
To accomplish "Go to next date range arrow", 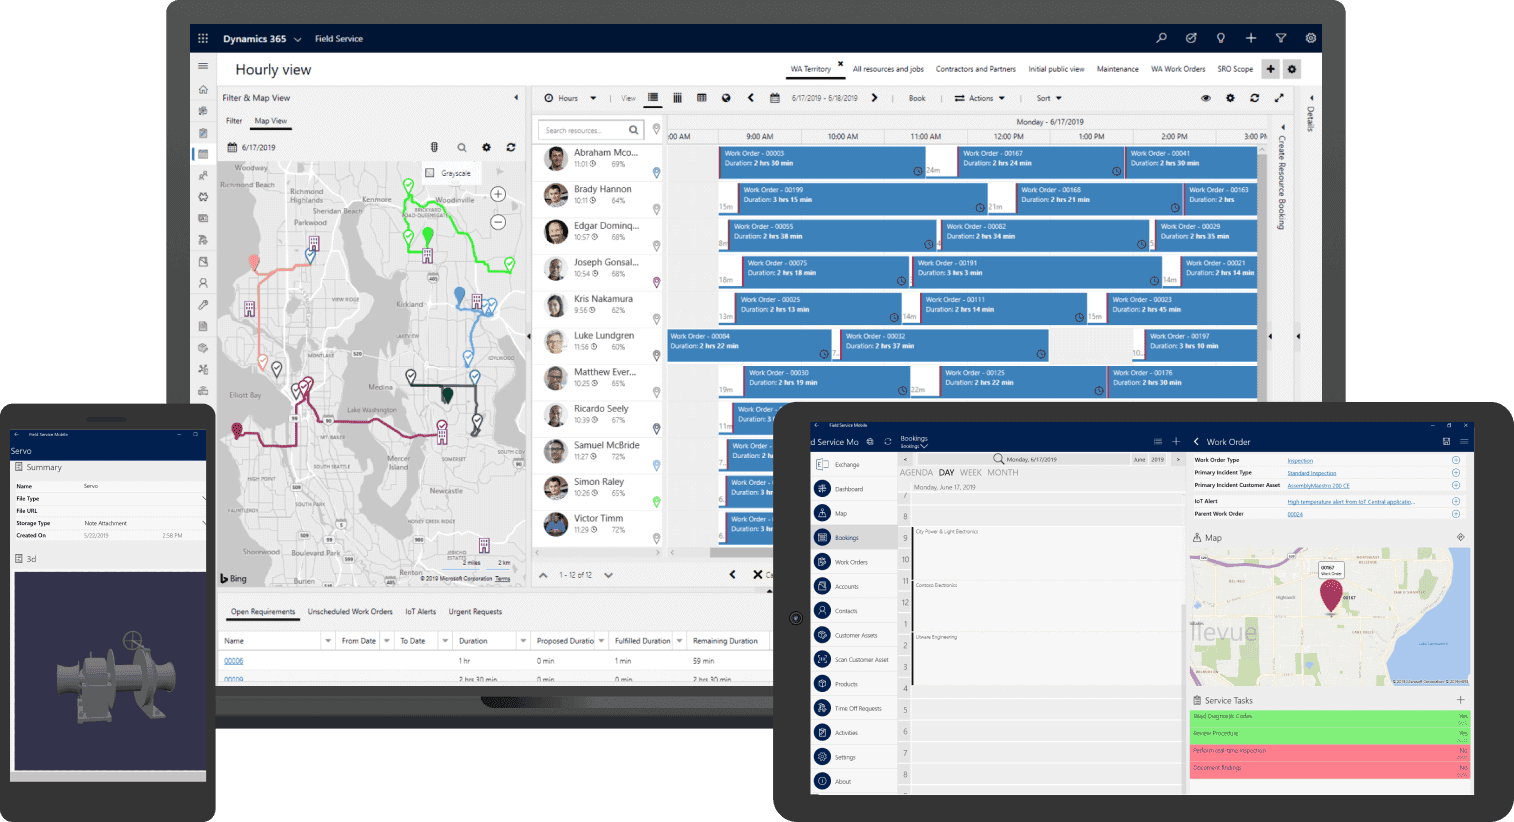I will pos(874,98).
